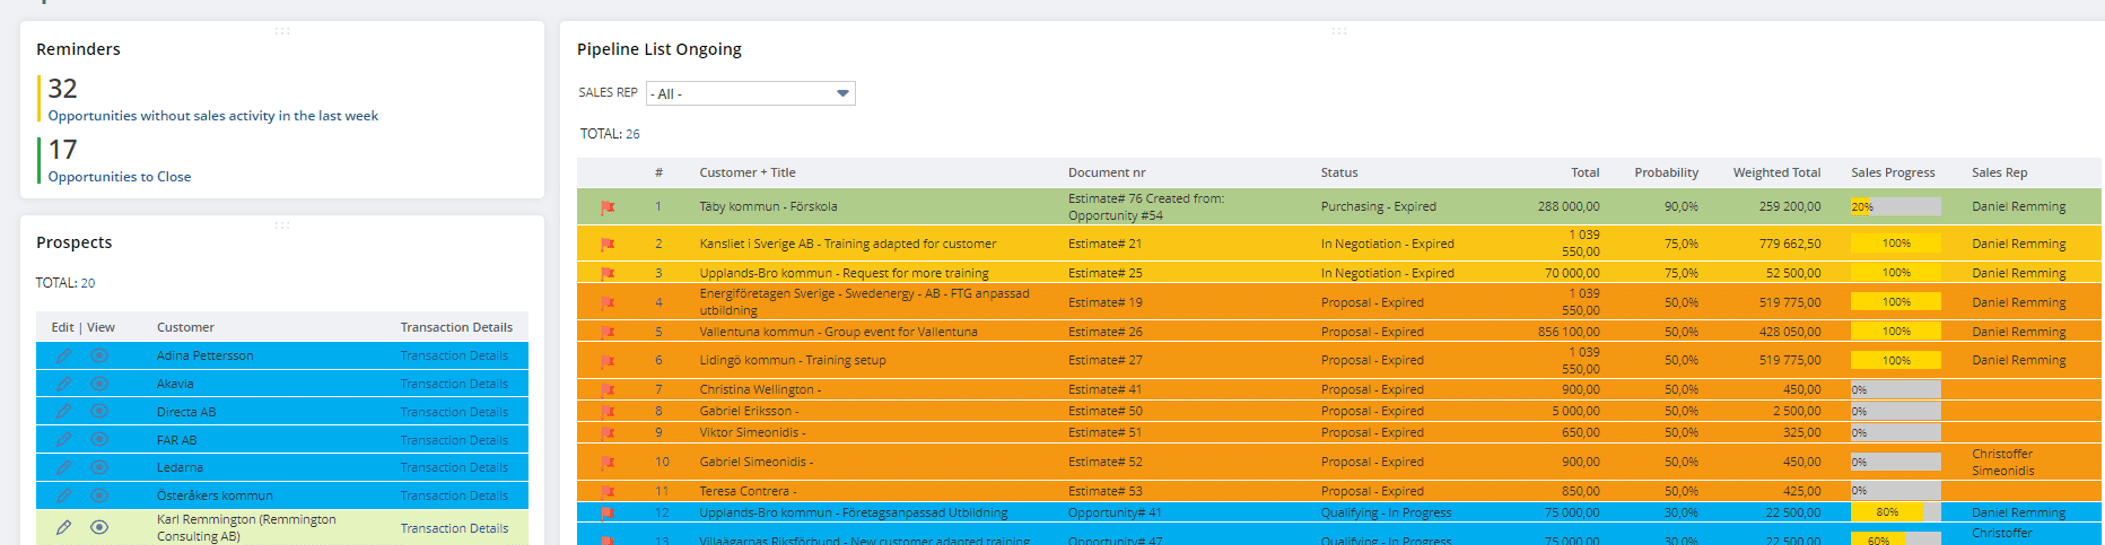The height and width of the screenshot is (545, 2105).
Task: Click the flag icon for Kansliet i Sverige AB
Action: point(607,244)
